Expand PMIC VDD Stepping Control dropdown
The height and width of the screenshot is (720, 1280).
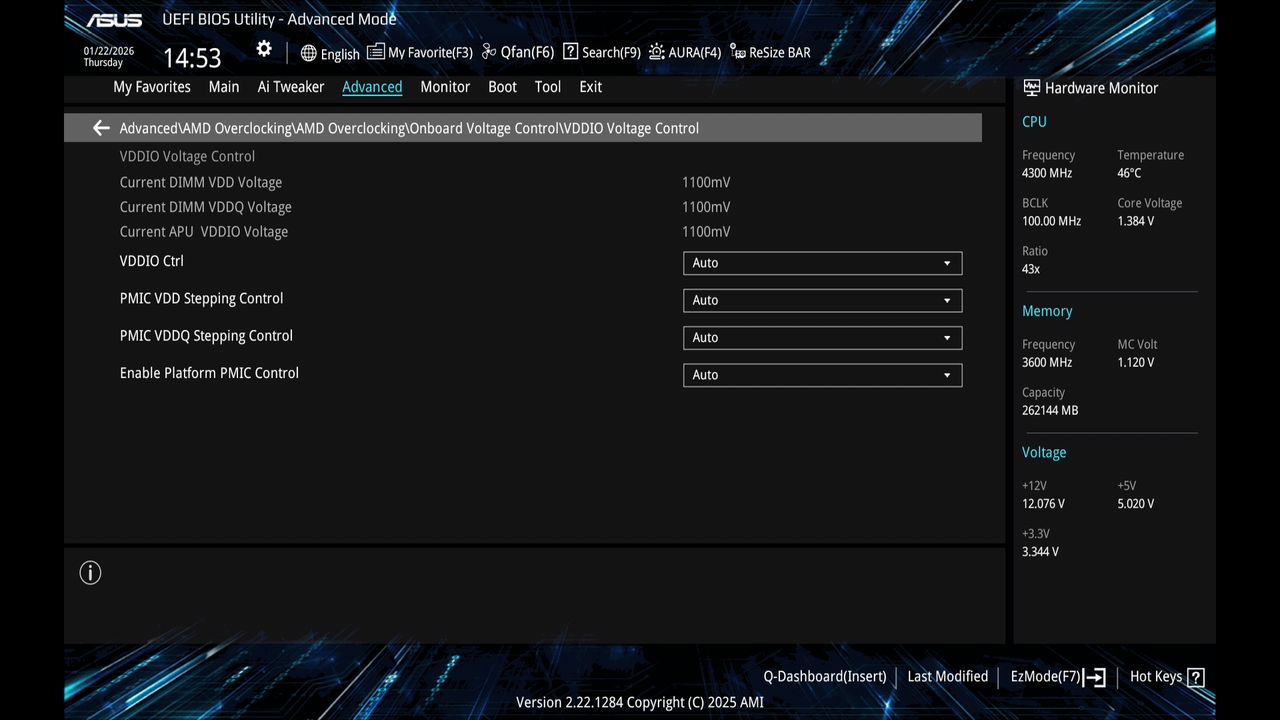coord(821,300)
